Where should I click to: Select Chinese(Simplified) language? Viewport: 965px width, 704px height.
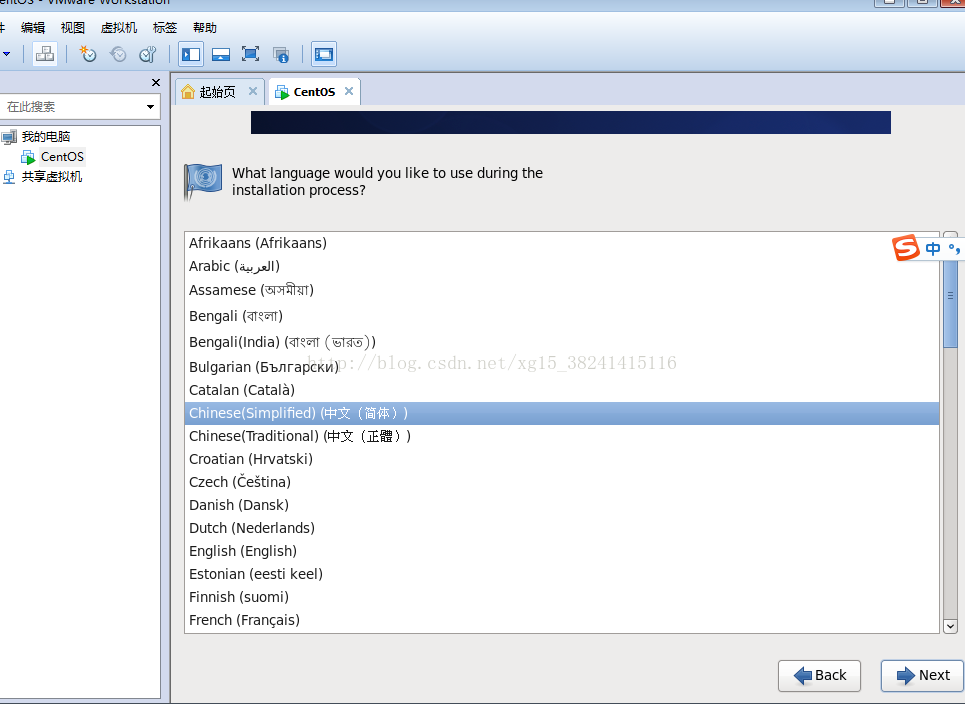(562, 414)
